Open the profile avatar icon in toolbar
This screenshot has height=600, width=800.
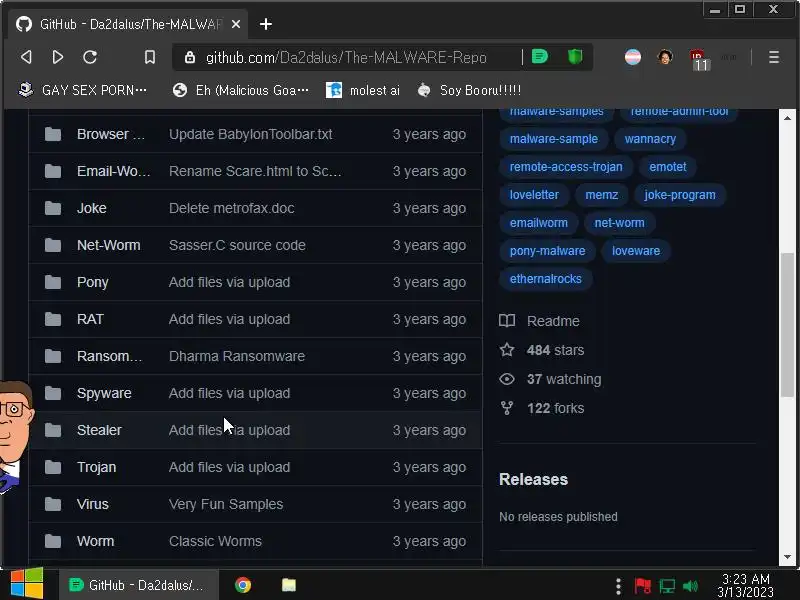[665, 57]
